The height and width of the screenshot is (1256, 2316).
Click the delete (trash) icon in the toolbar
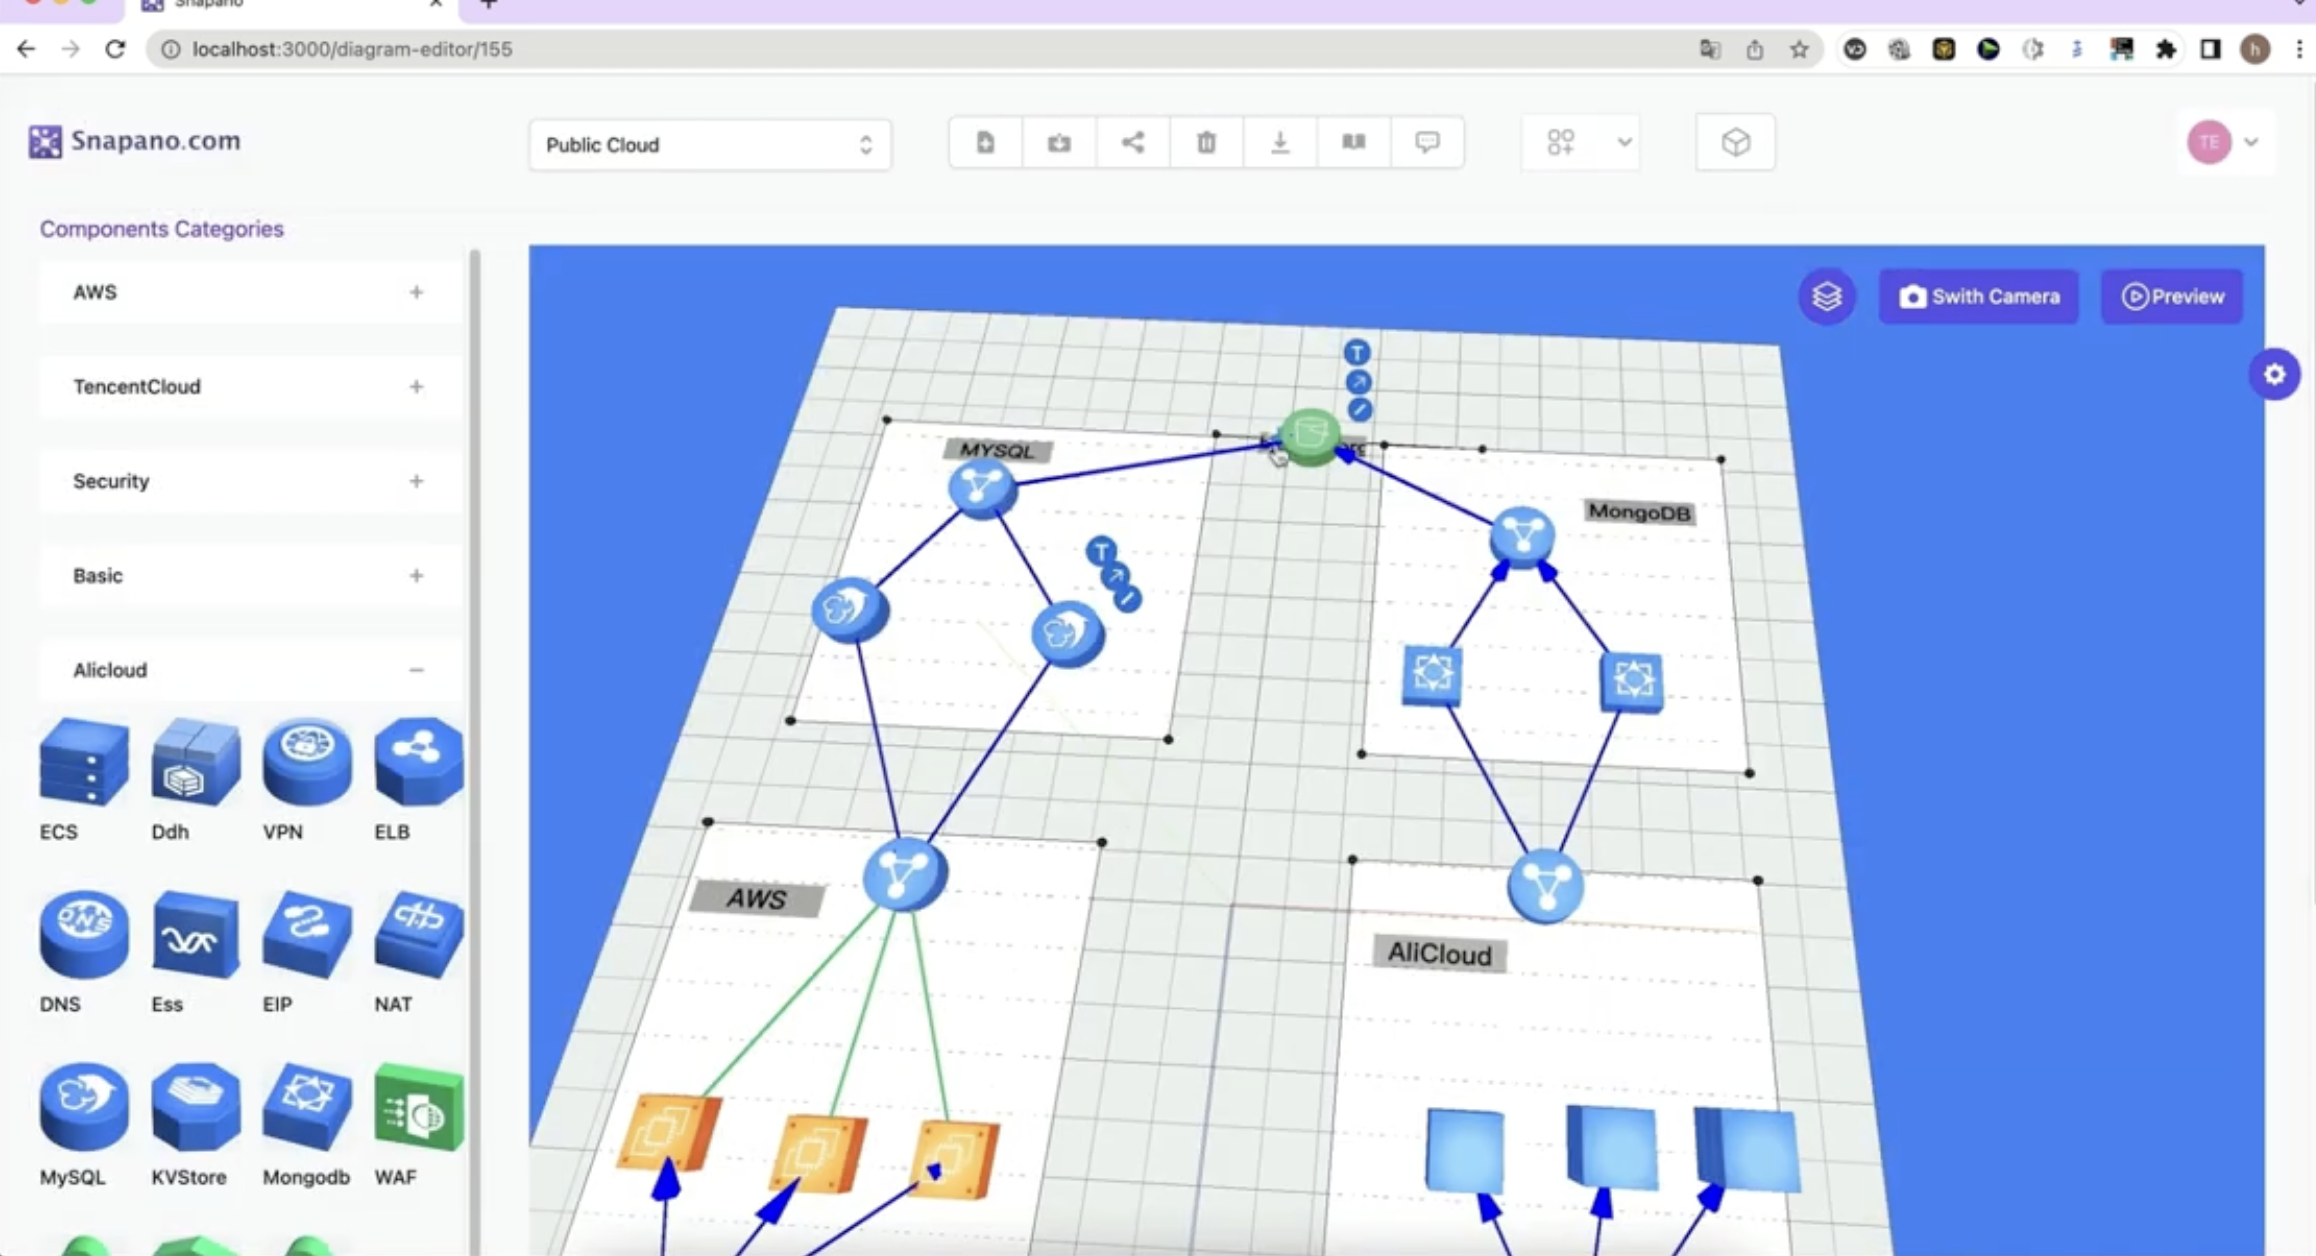coord(1206,142)
